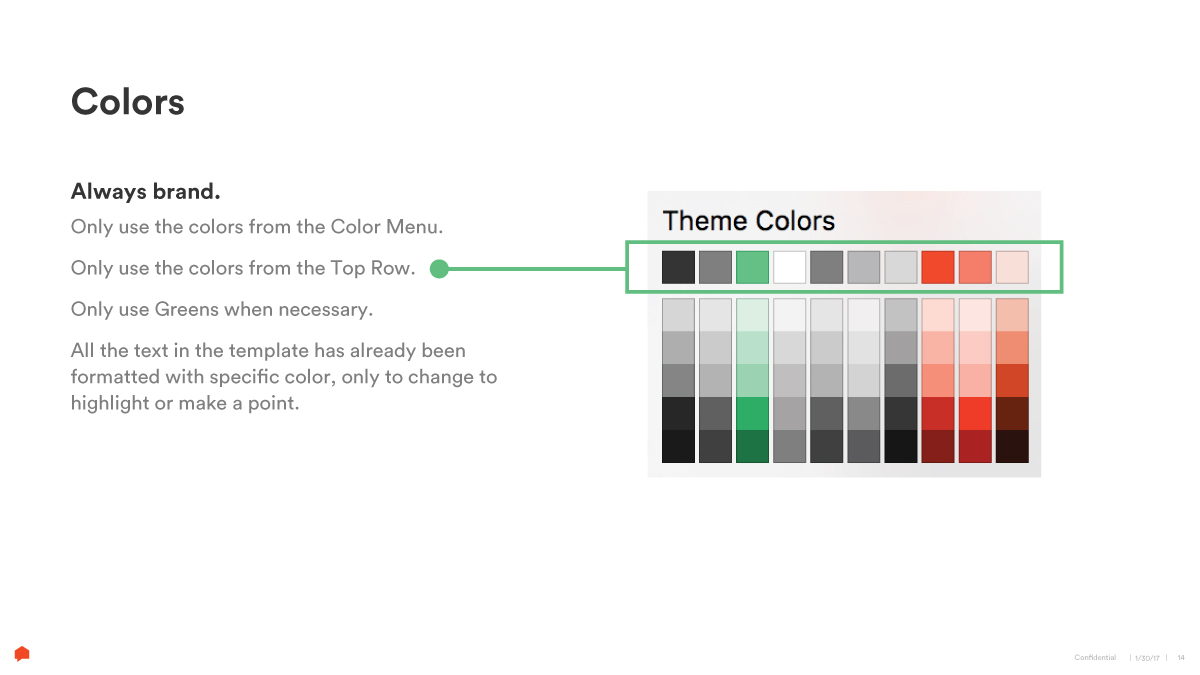Pick the green swatch in the top row

pyautogui.click(x=752, y=267)
